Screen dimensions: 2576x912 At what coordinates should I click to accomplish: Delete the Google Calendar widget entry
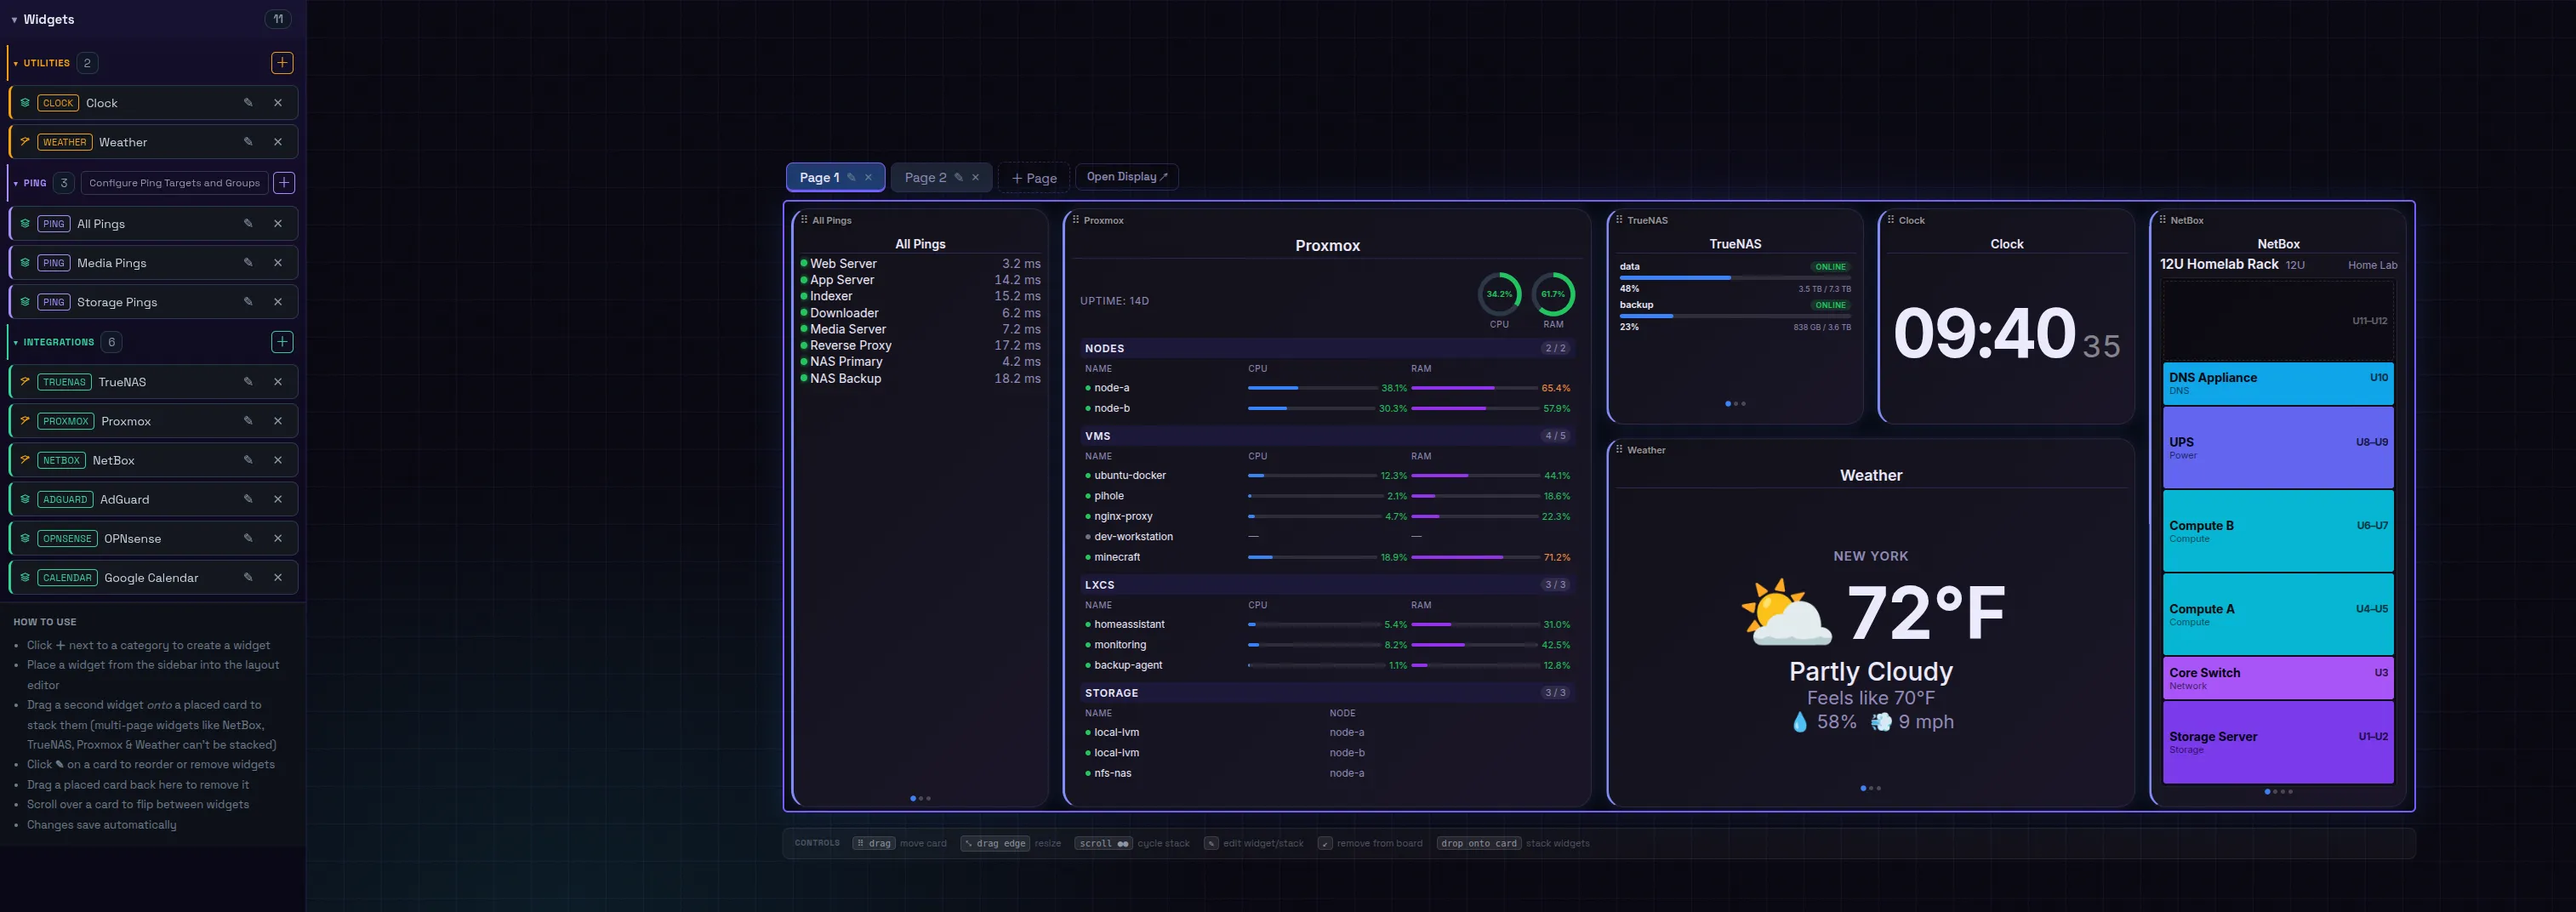pyautogui.click(x=278, y=577)
